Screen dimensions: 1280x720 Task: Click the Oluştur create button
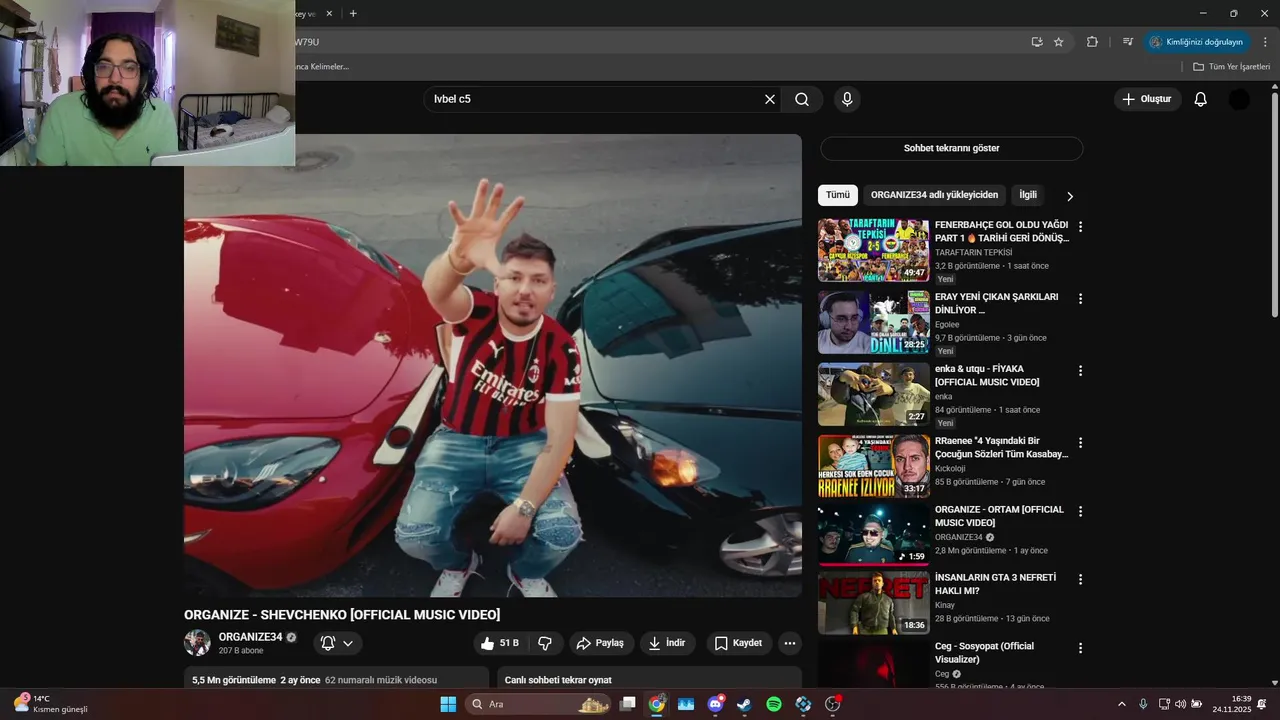point(1147,99)
